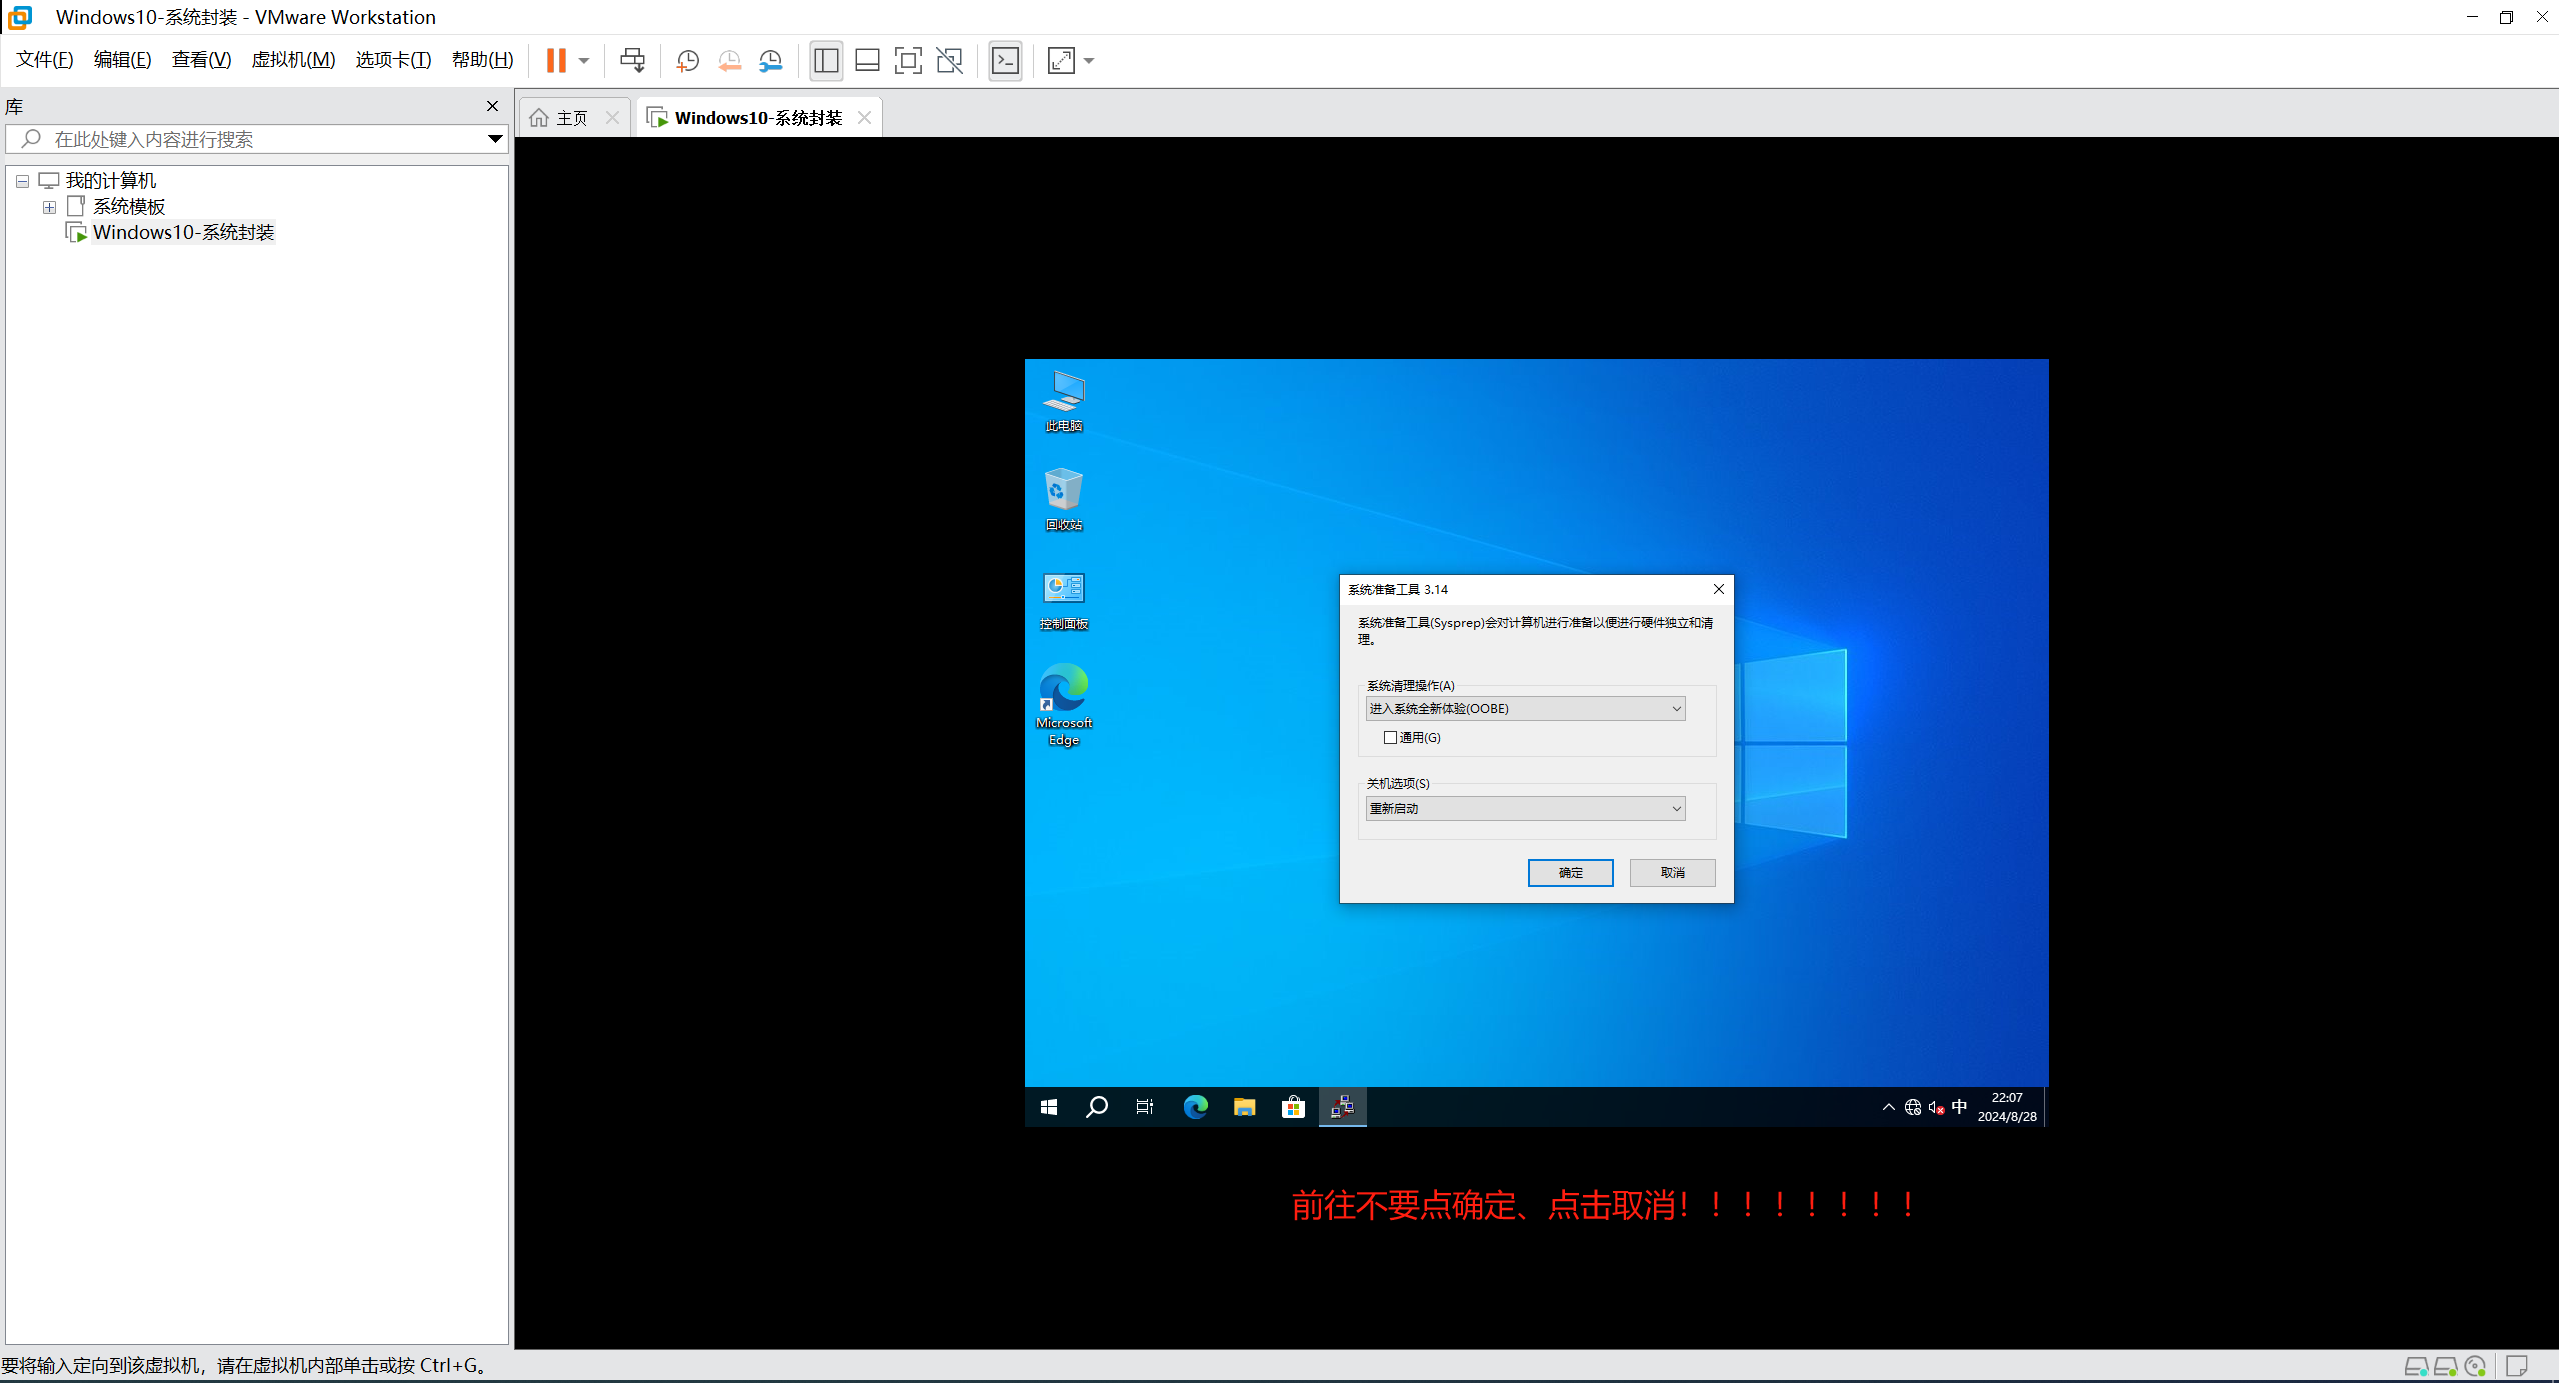Open the 选项卡(T) menu
Screen dimensions: 2559x1383
(x=393, y=60)
